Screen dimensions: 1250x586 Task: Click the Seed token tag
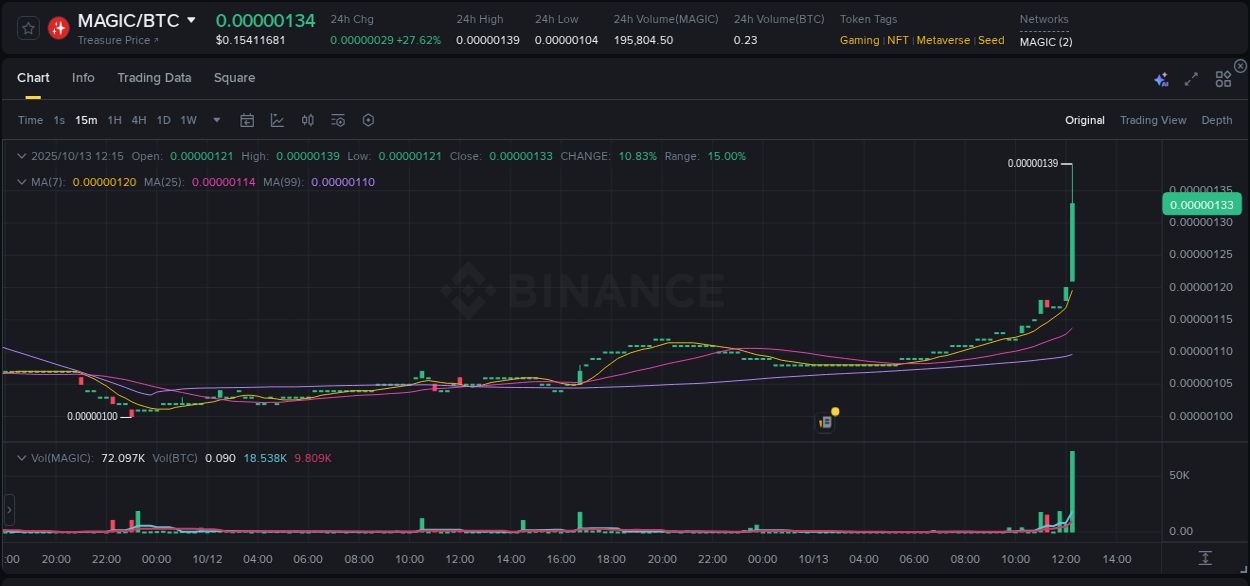point(990,40)
